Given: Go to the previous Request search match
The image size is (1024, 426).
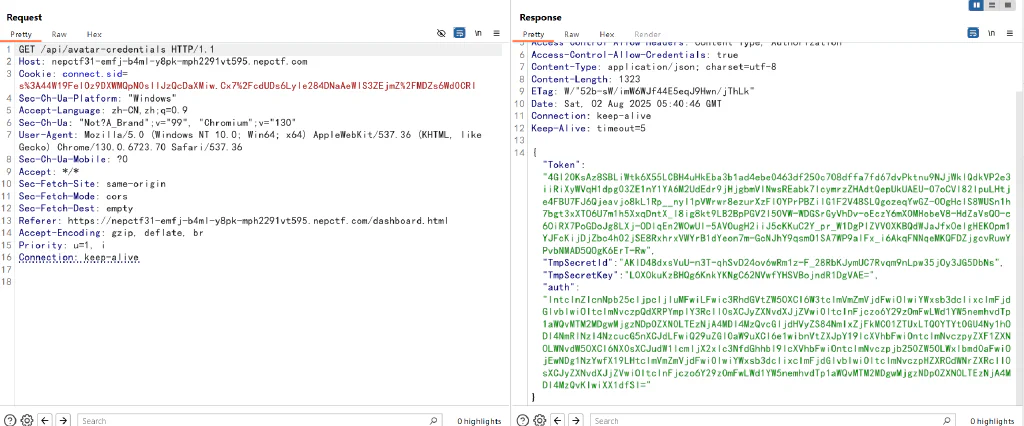Looking at the screenshot, I should click(45, 420).
